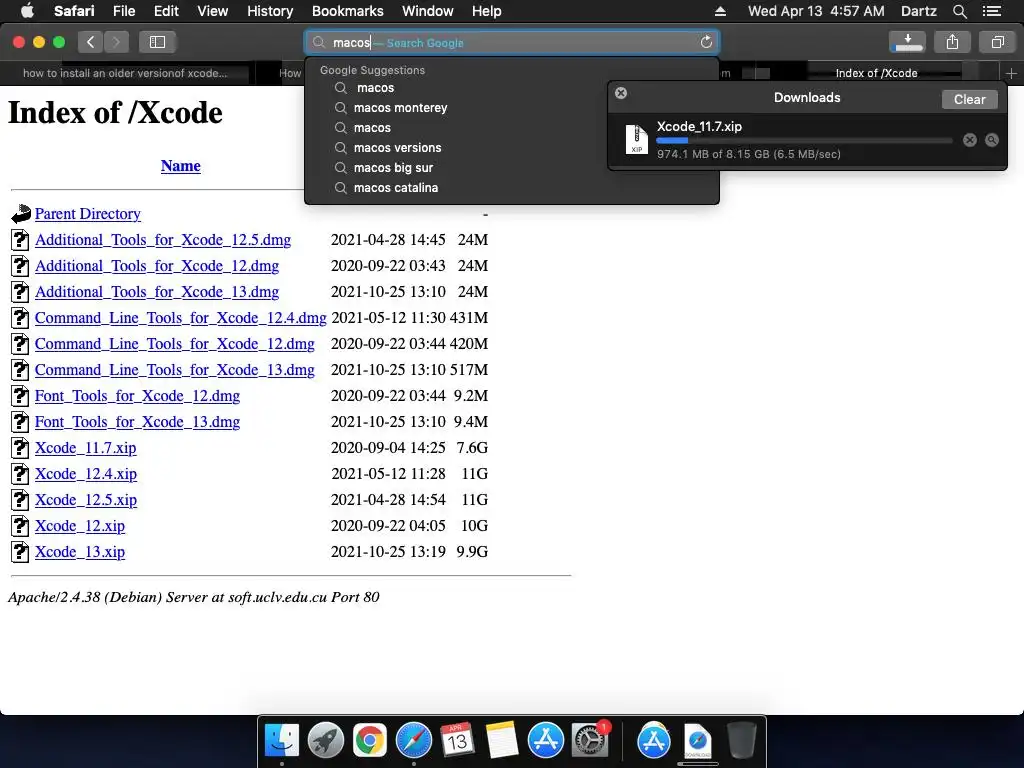The height and width of the screenshot is (768, 1024).
Task: Download Additional_Tools_for_Xcode_13.dmg
Action: (157, 292)
